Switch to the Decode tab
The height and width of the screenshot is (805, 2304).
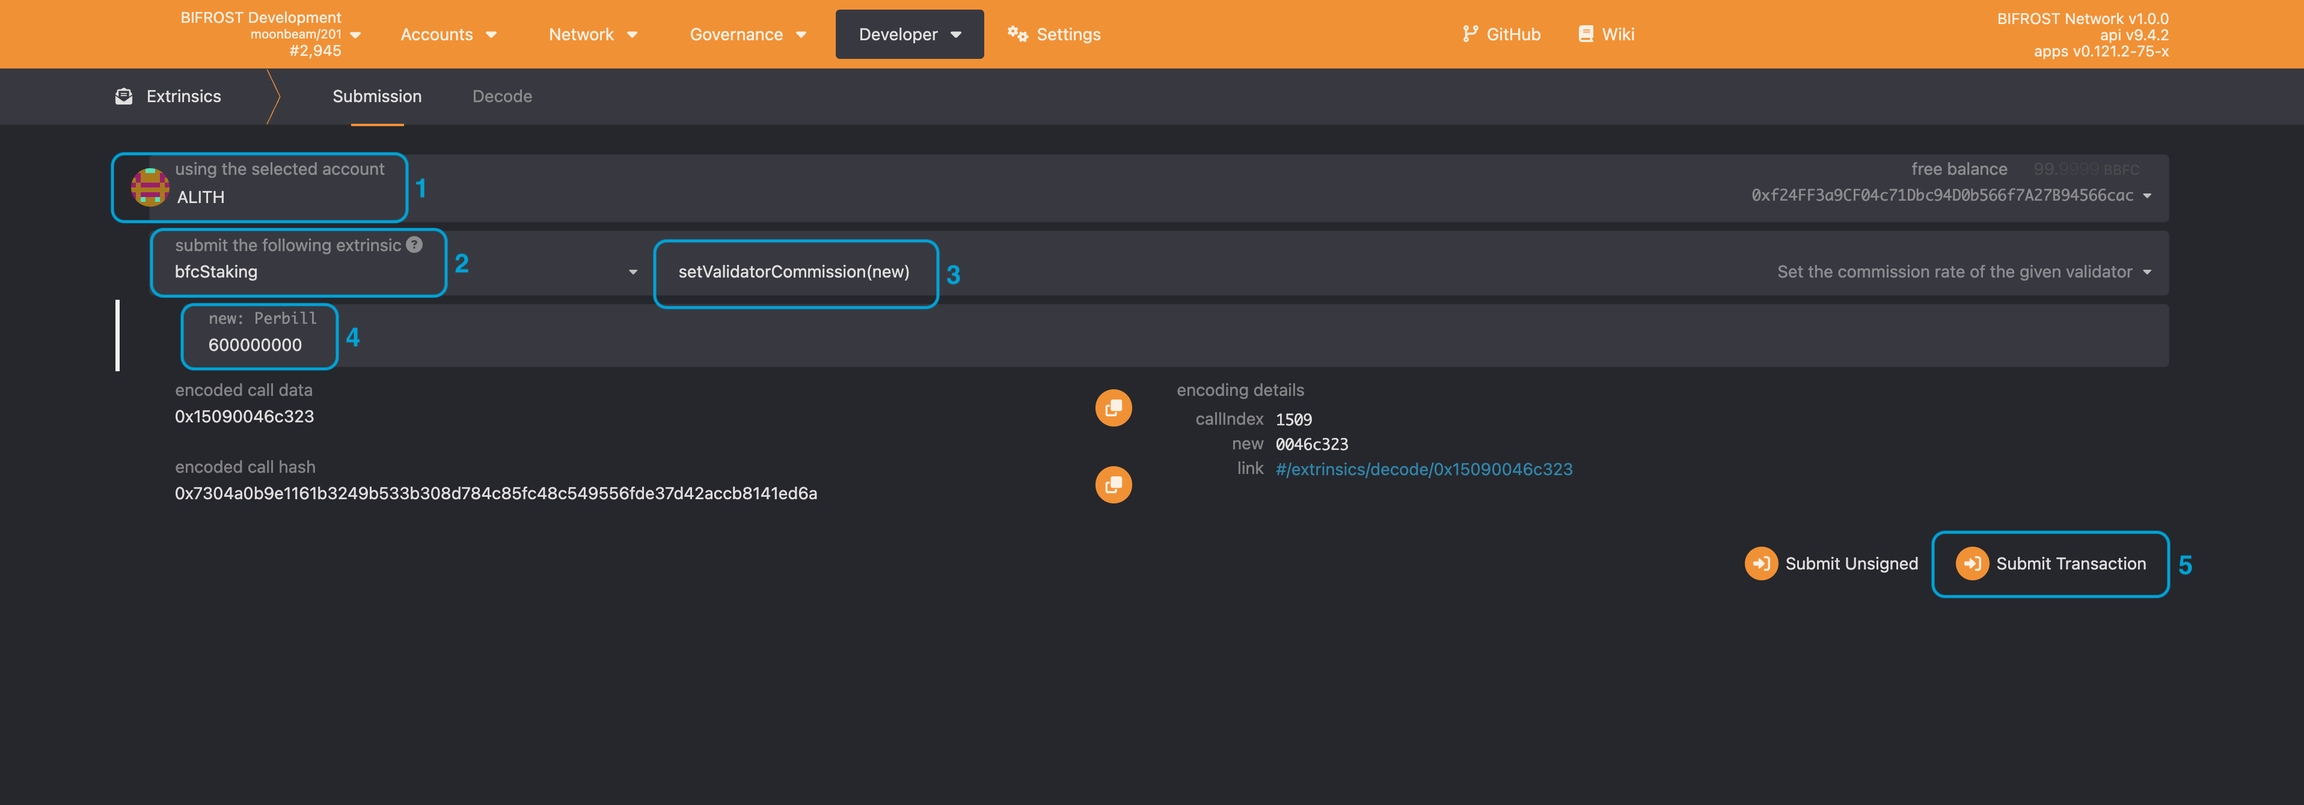coord(502,97)
